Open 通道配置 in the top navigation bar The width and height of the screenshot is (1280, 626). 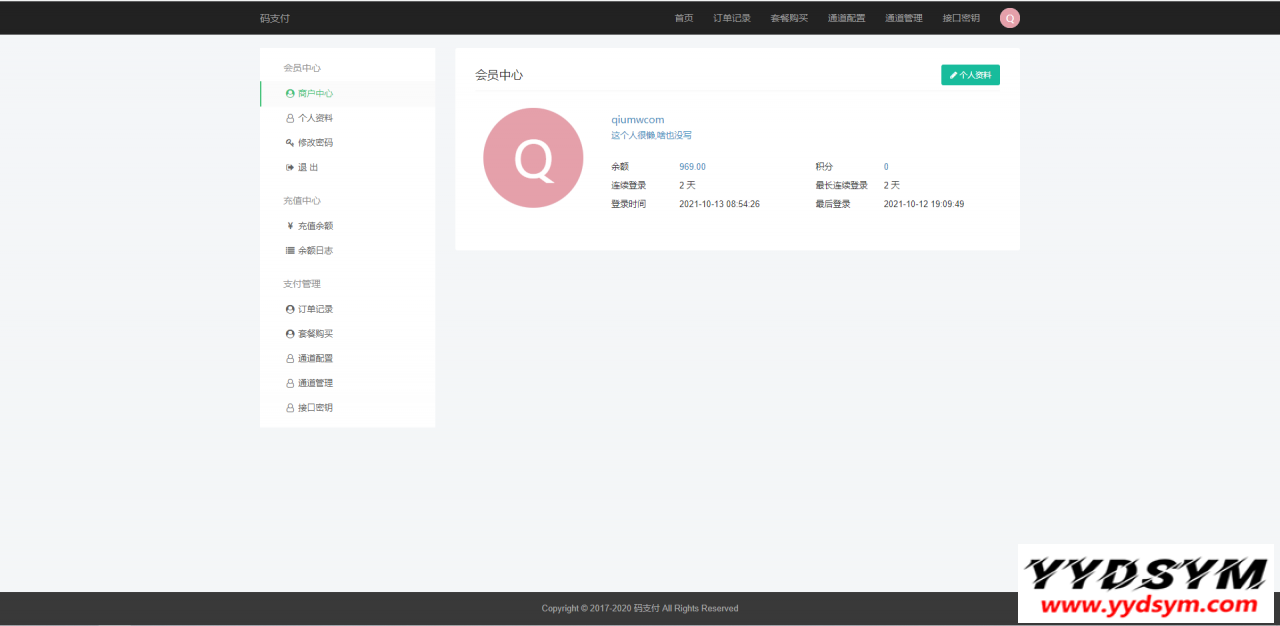tap(847, 18)
